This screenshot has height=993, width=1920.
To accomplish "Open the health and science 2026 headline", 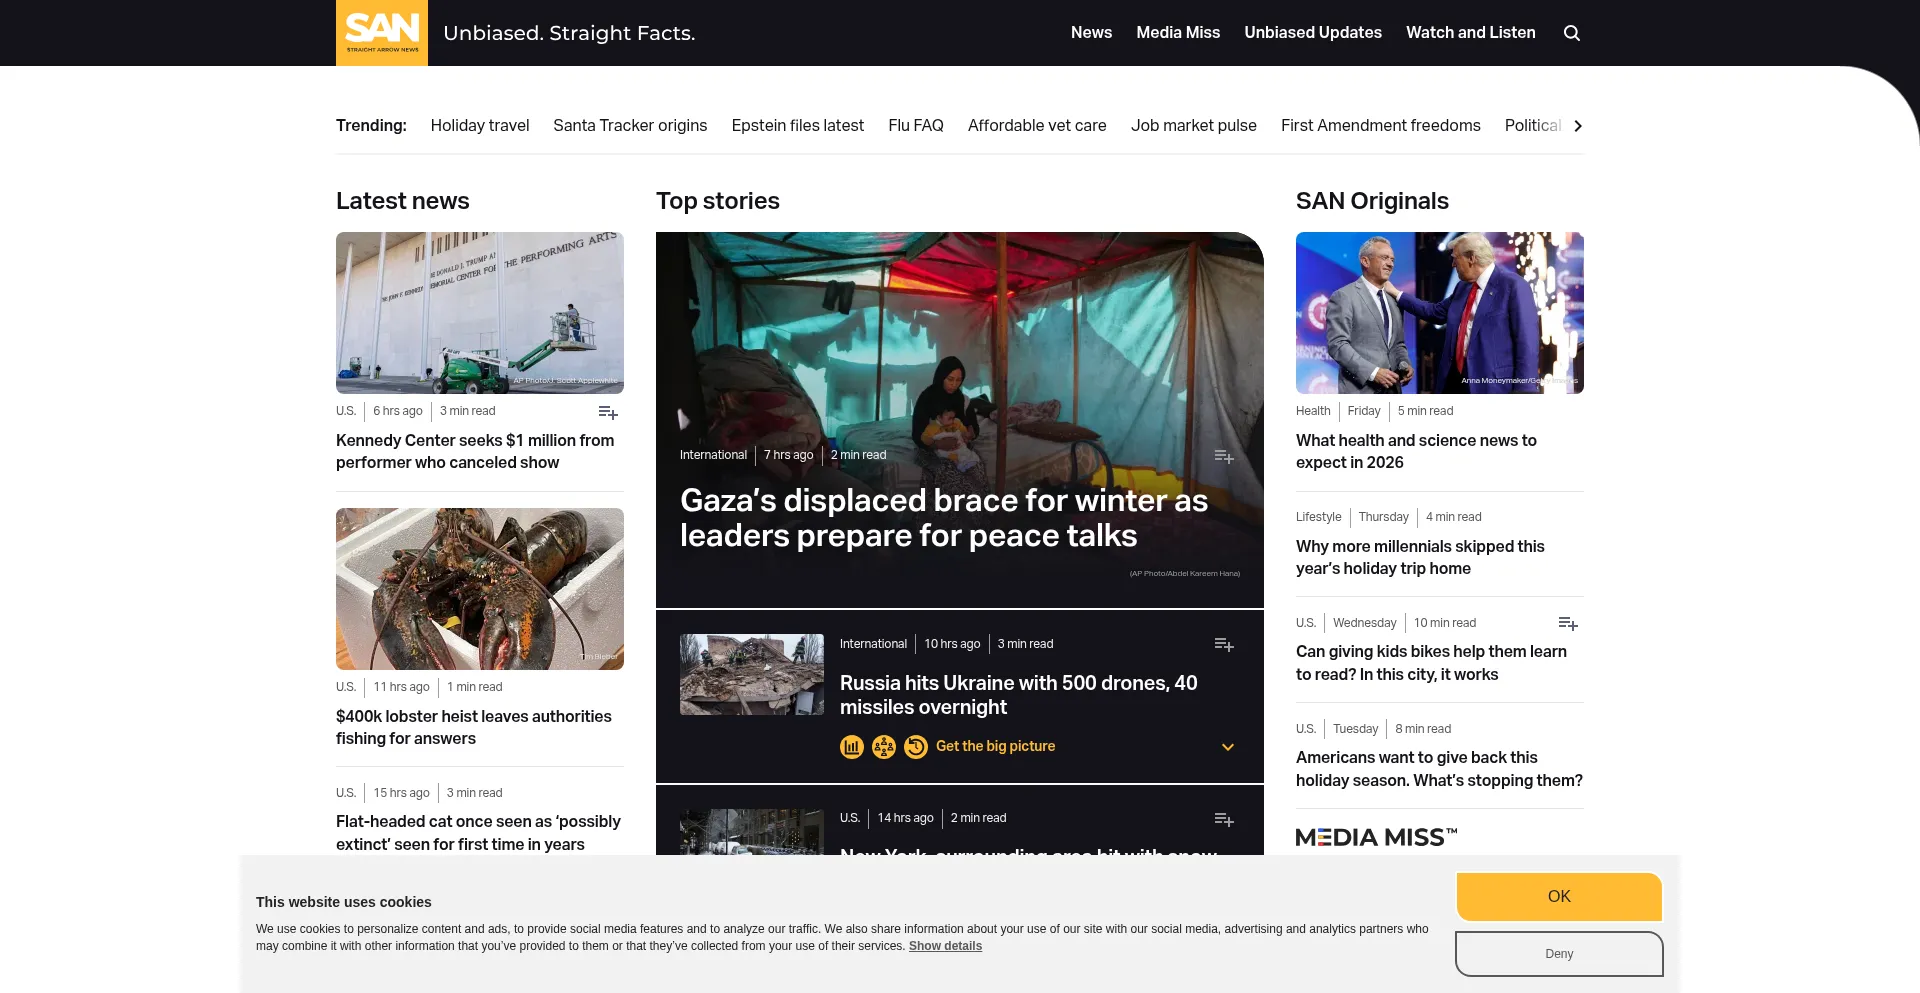I will coord(1416,451).
